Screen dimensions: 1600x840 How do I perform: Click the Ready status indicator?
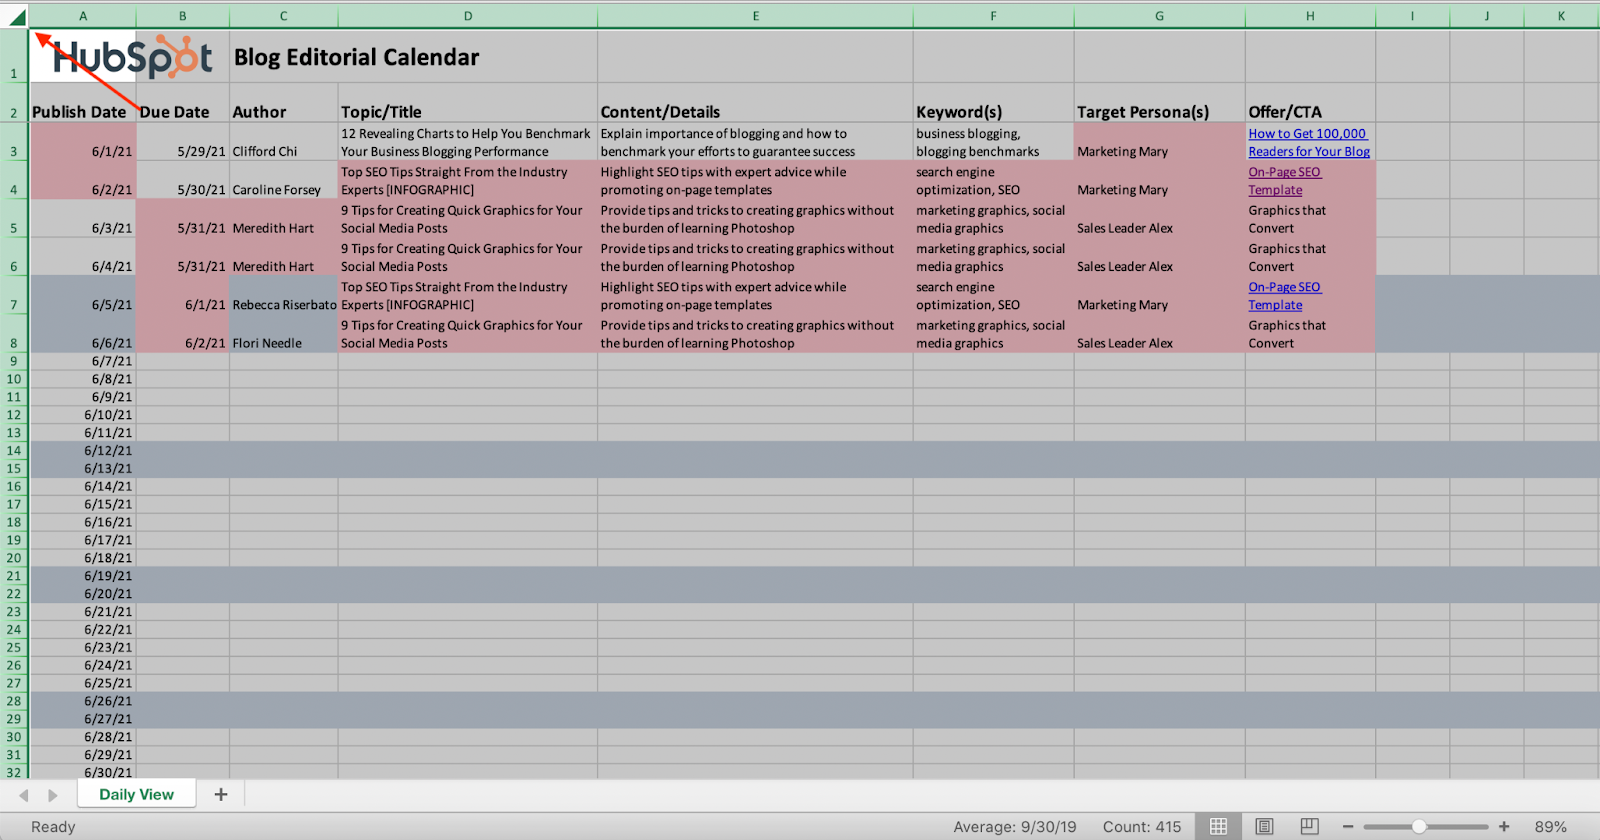click(x=53, y=827)
